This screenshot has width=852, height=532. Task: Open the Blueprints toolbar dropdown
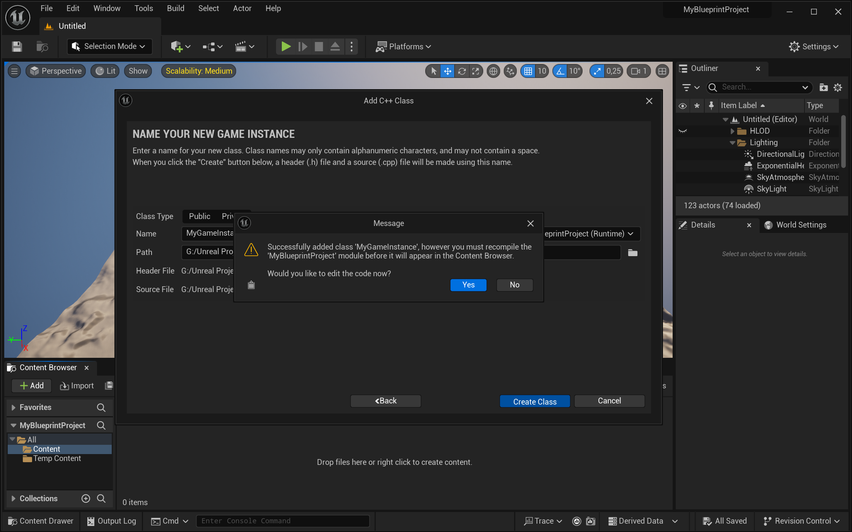pos(212,47)
